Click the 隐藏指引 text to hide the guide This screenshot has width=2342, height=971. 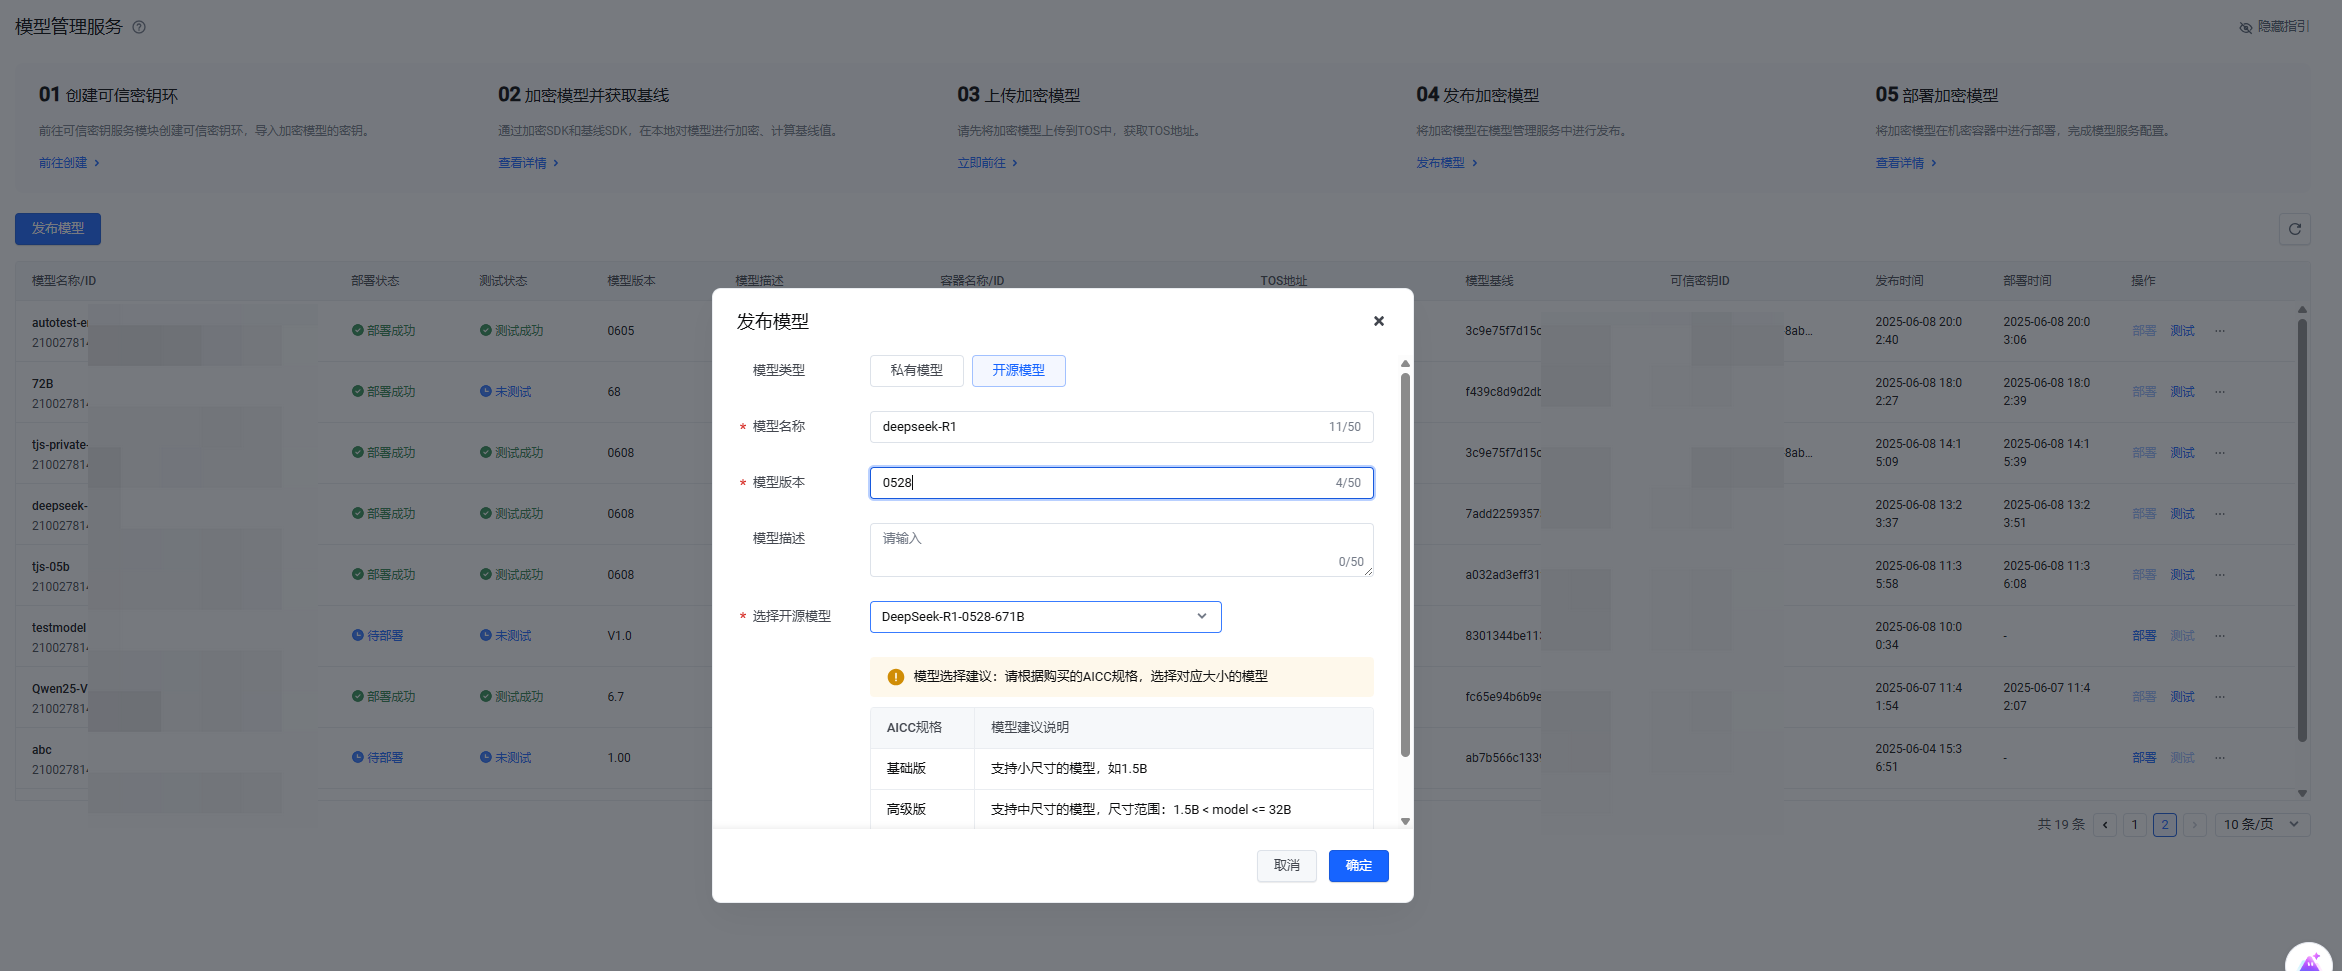(x=2284, y=27)
